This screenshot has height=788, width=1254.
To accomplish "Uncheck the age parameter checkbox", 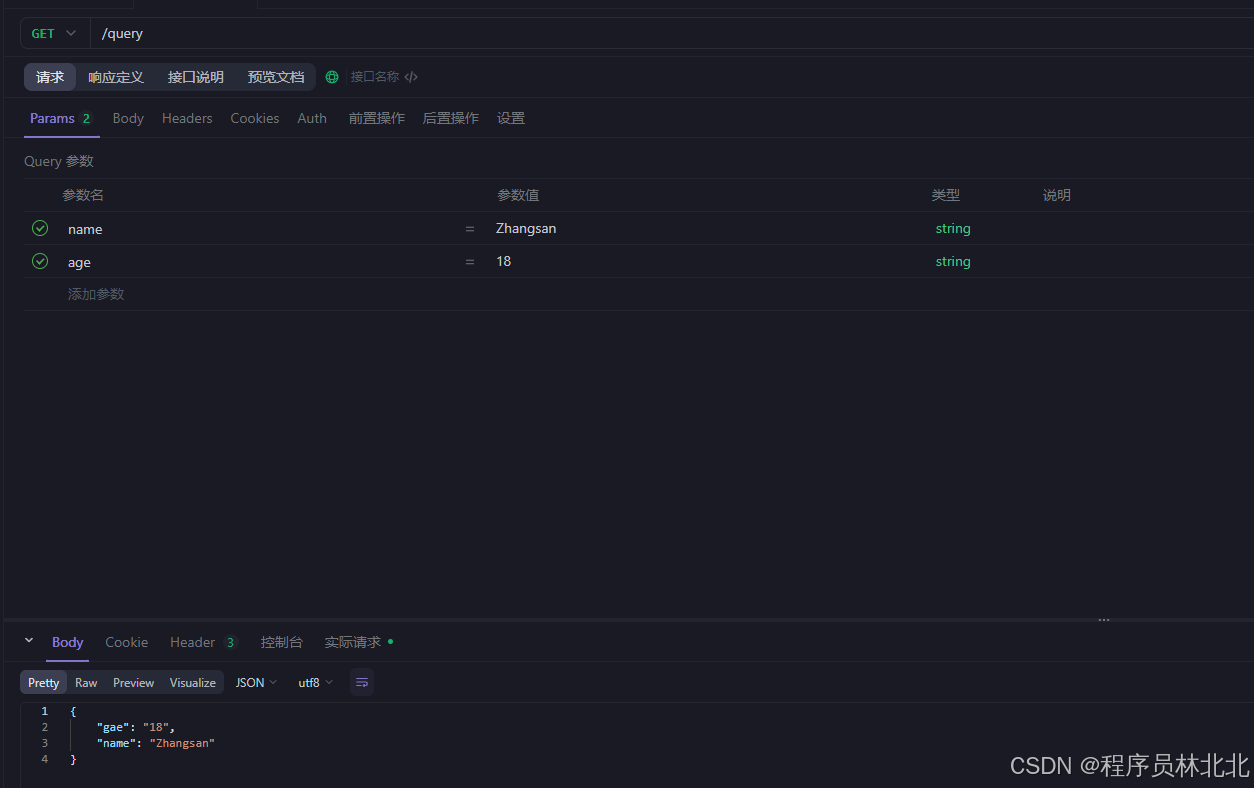I will pyautogui.click(x=40, y=261).
